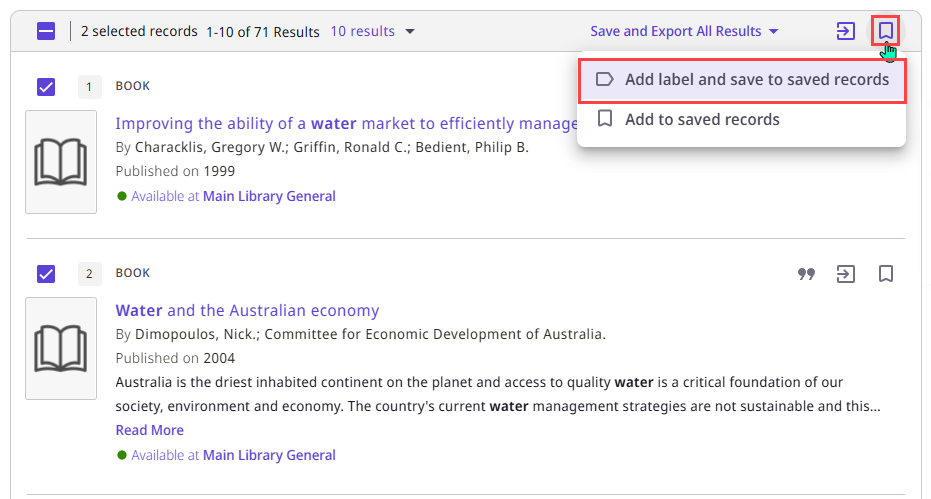Click the 2 selected records text
Viewport: 931px width, 499px height.
tap(139, 31)
